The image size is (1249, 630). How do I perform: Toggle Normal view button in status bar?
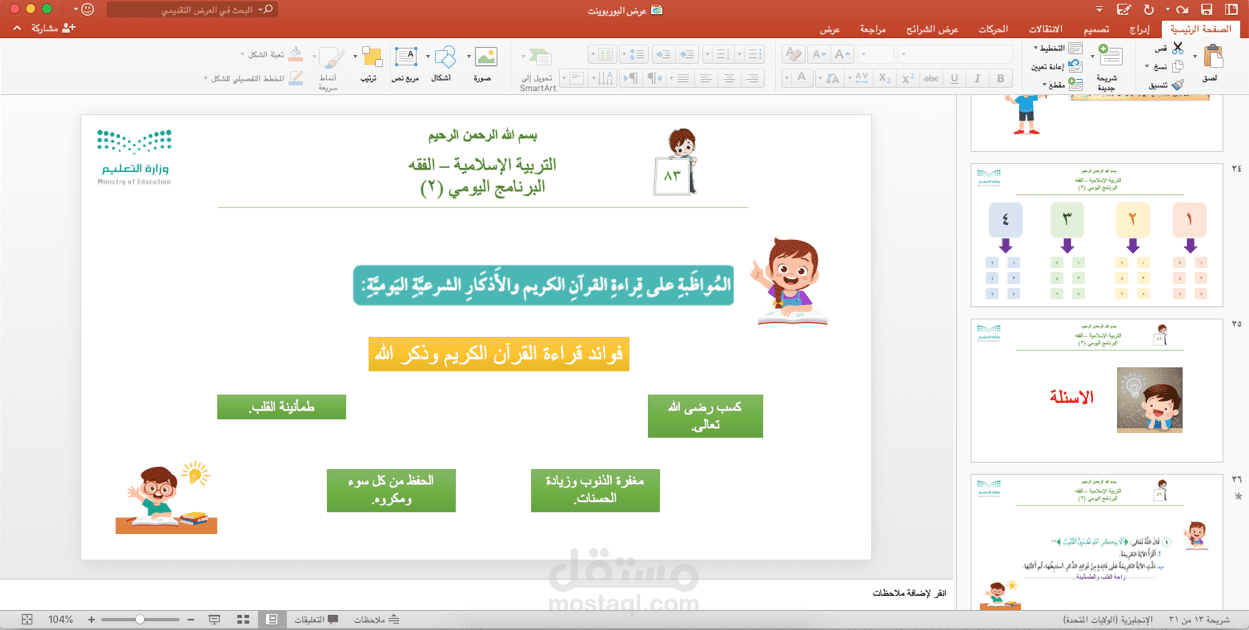(x=271, y=620)
